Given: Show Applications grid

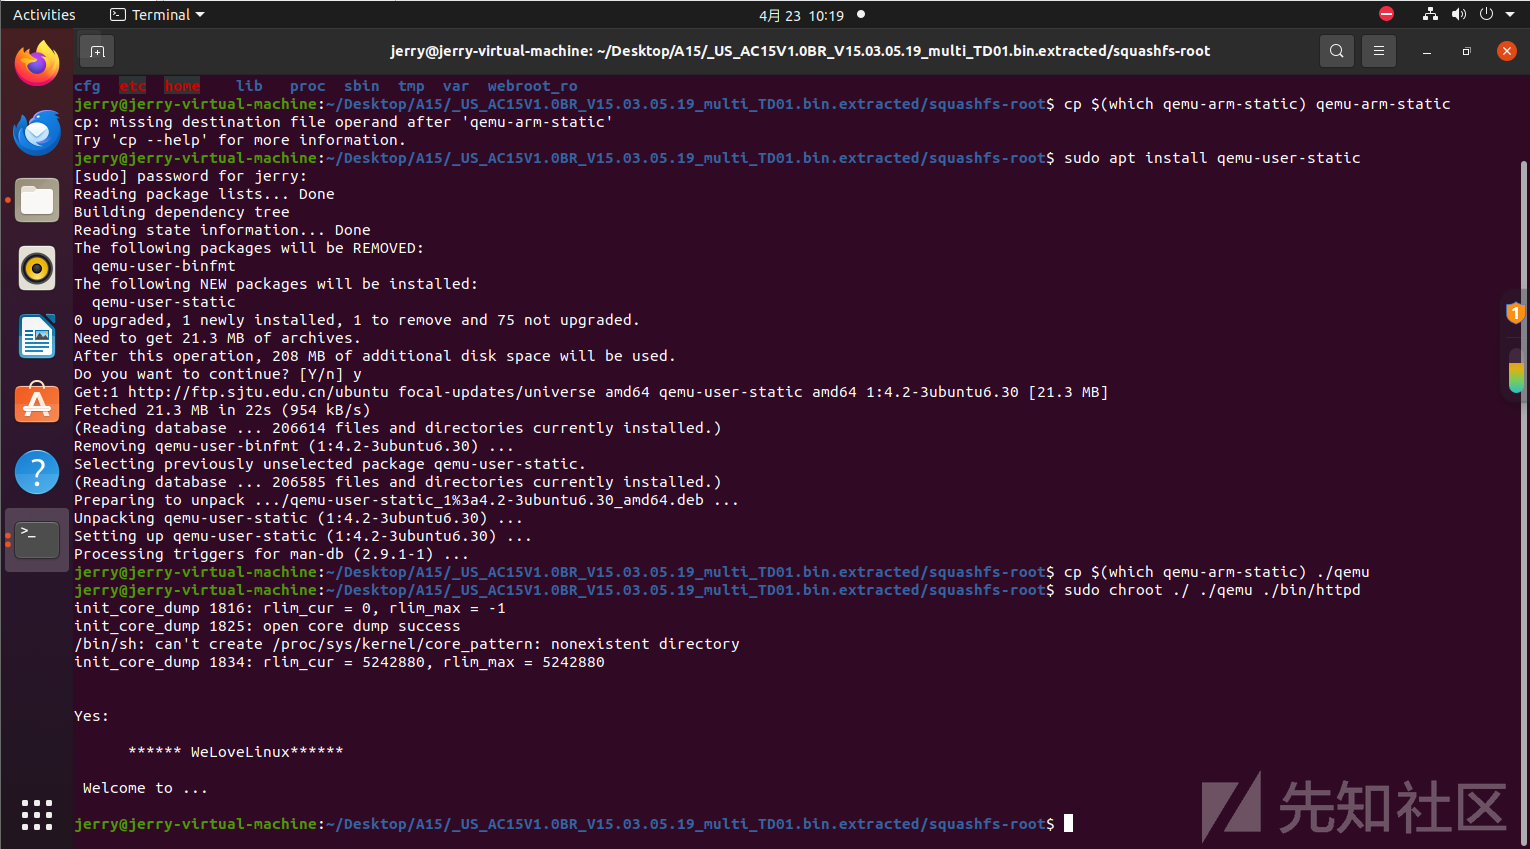Looking at the screenshot, I should (x=37, y=815).
